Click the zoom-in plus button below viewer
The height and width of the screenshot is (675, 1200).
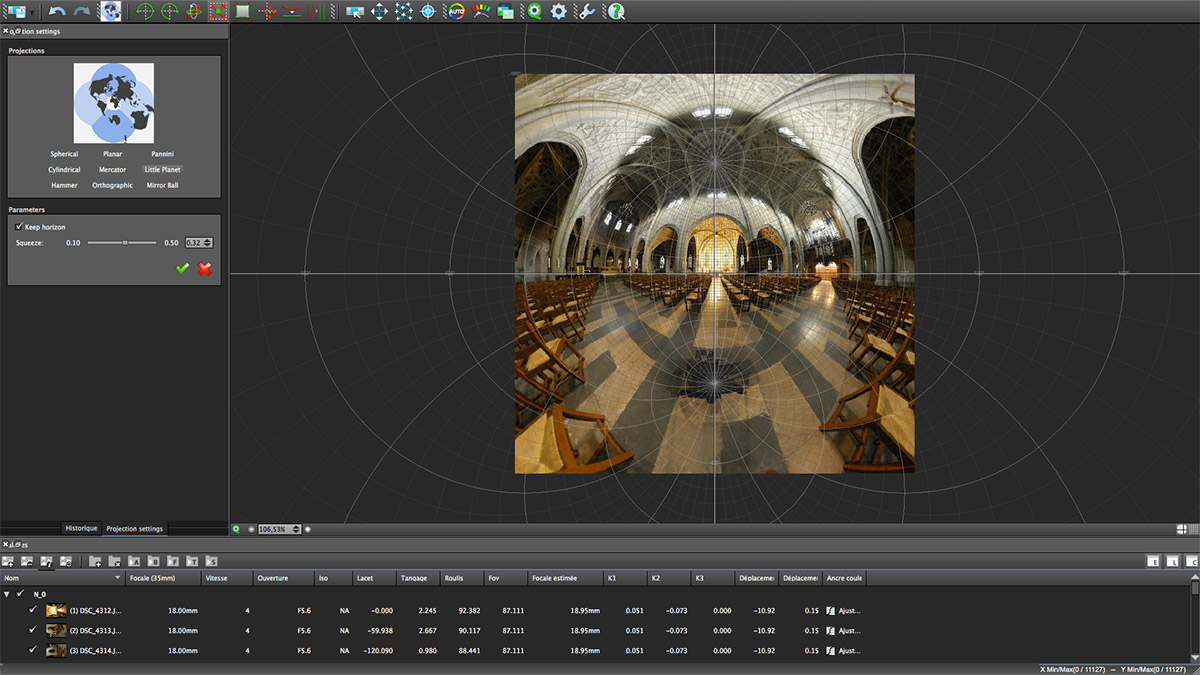(x=308, y=529)
